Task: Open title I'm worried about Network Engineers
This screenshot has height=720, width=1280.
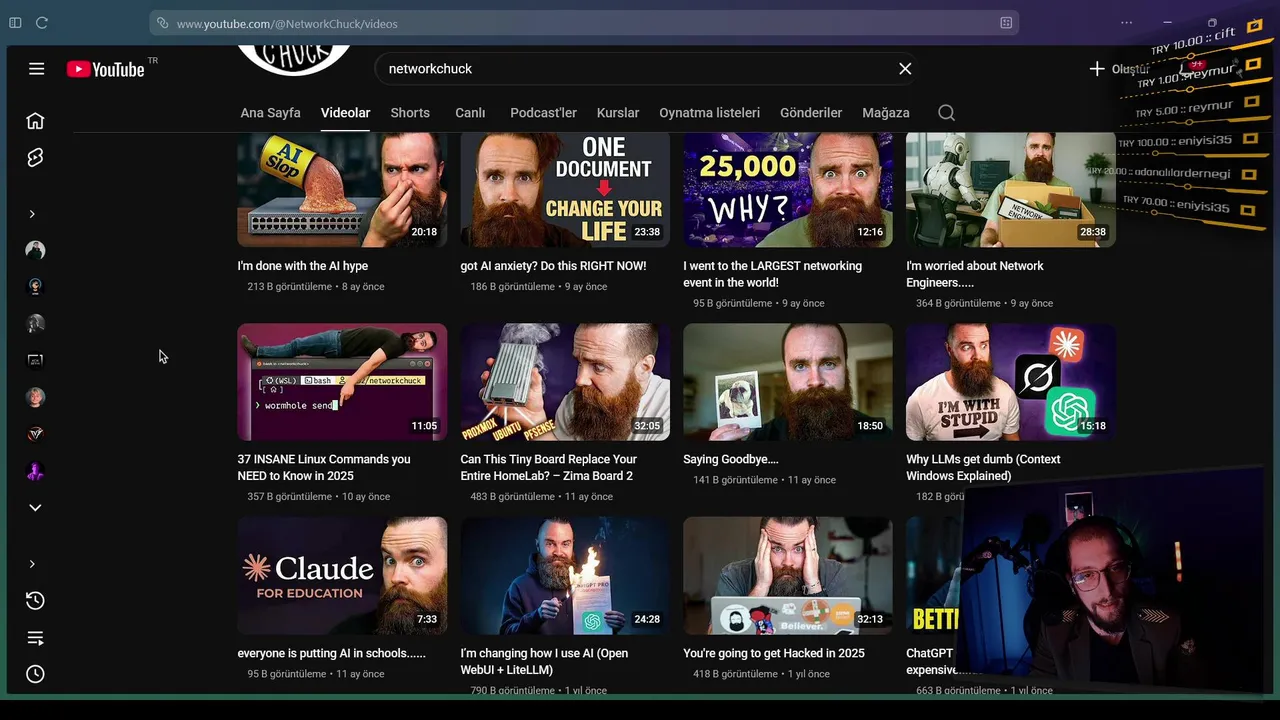Action: pos(975,274)
